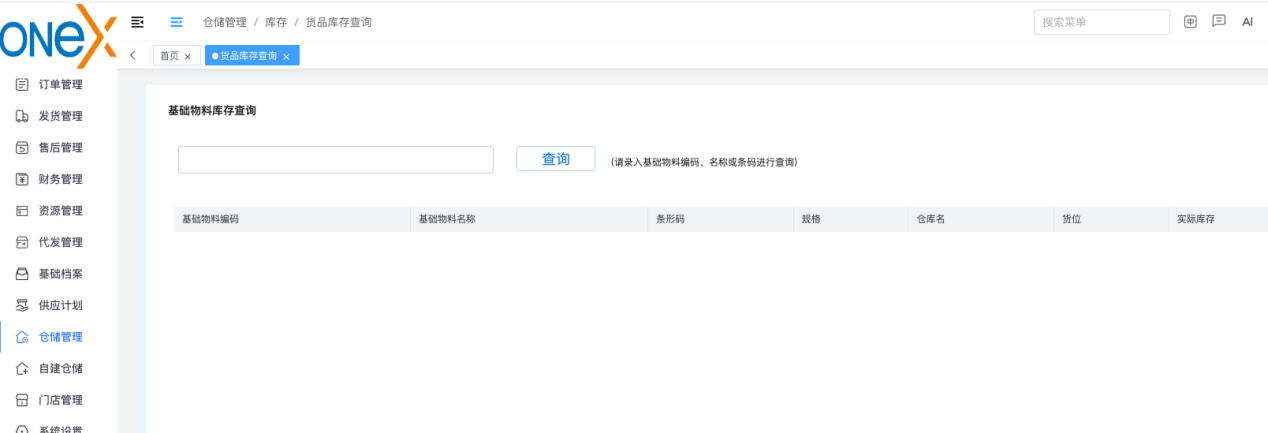Click the blue menu lines icon

pos(177,21)
